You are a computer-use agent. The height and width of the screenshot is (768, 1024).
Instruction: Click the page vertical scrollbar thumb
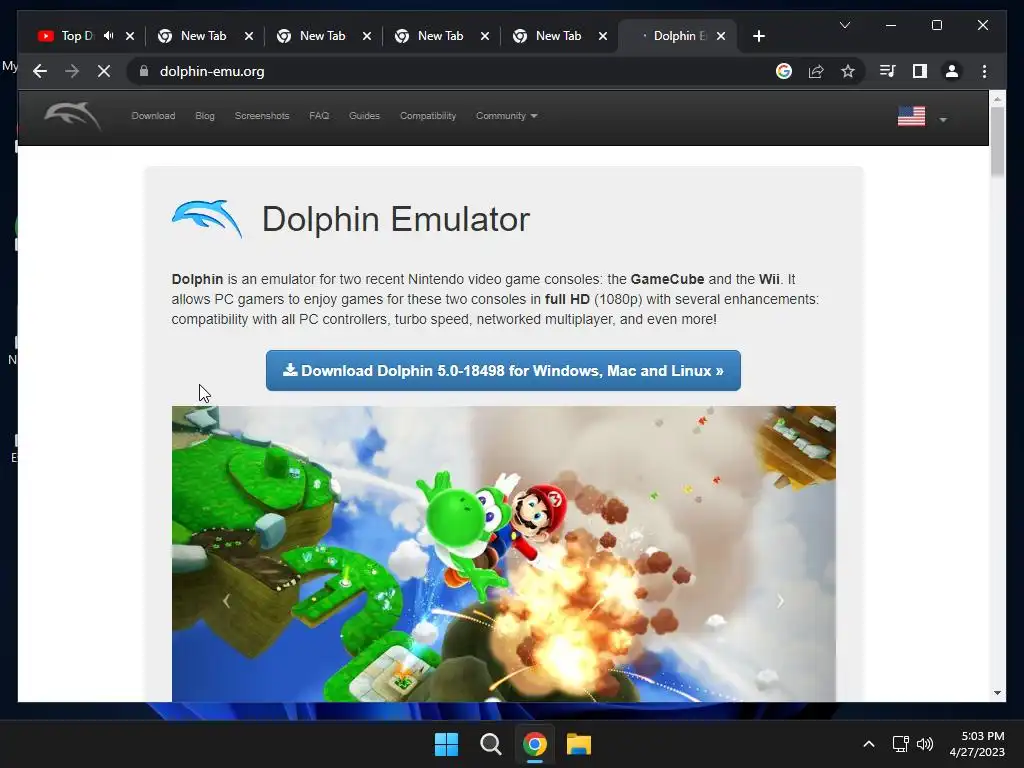coord(997,141)
